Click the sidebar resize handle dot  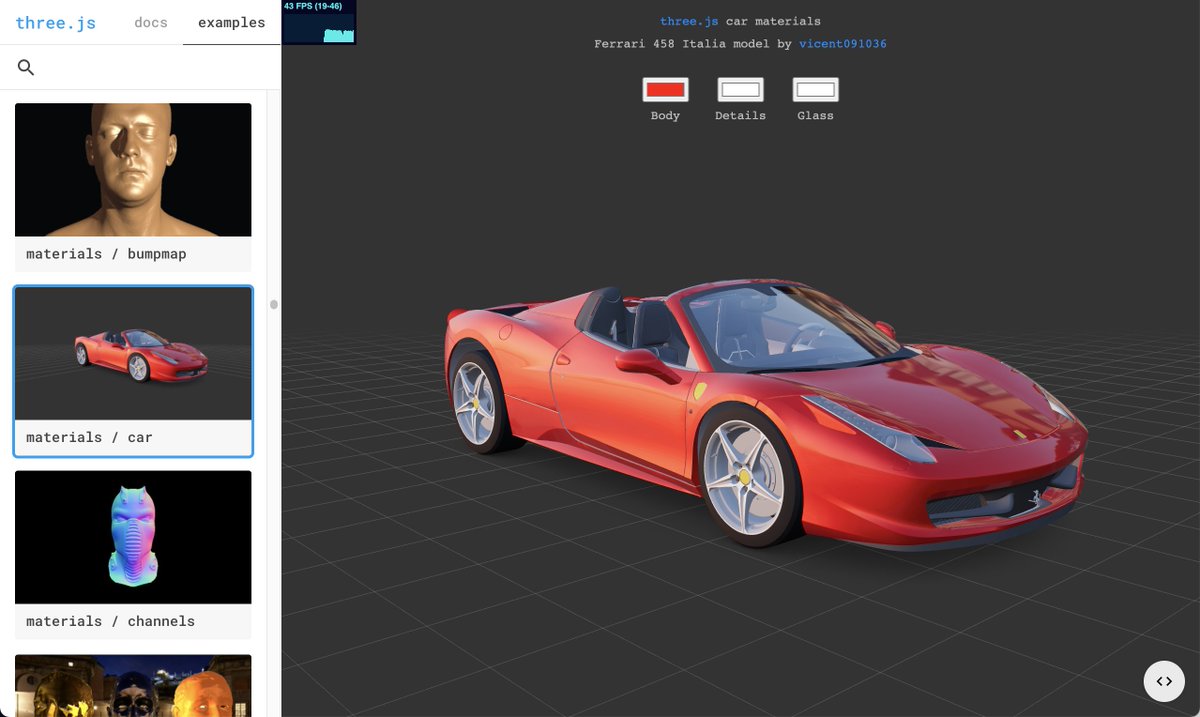(273, 306)
